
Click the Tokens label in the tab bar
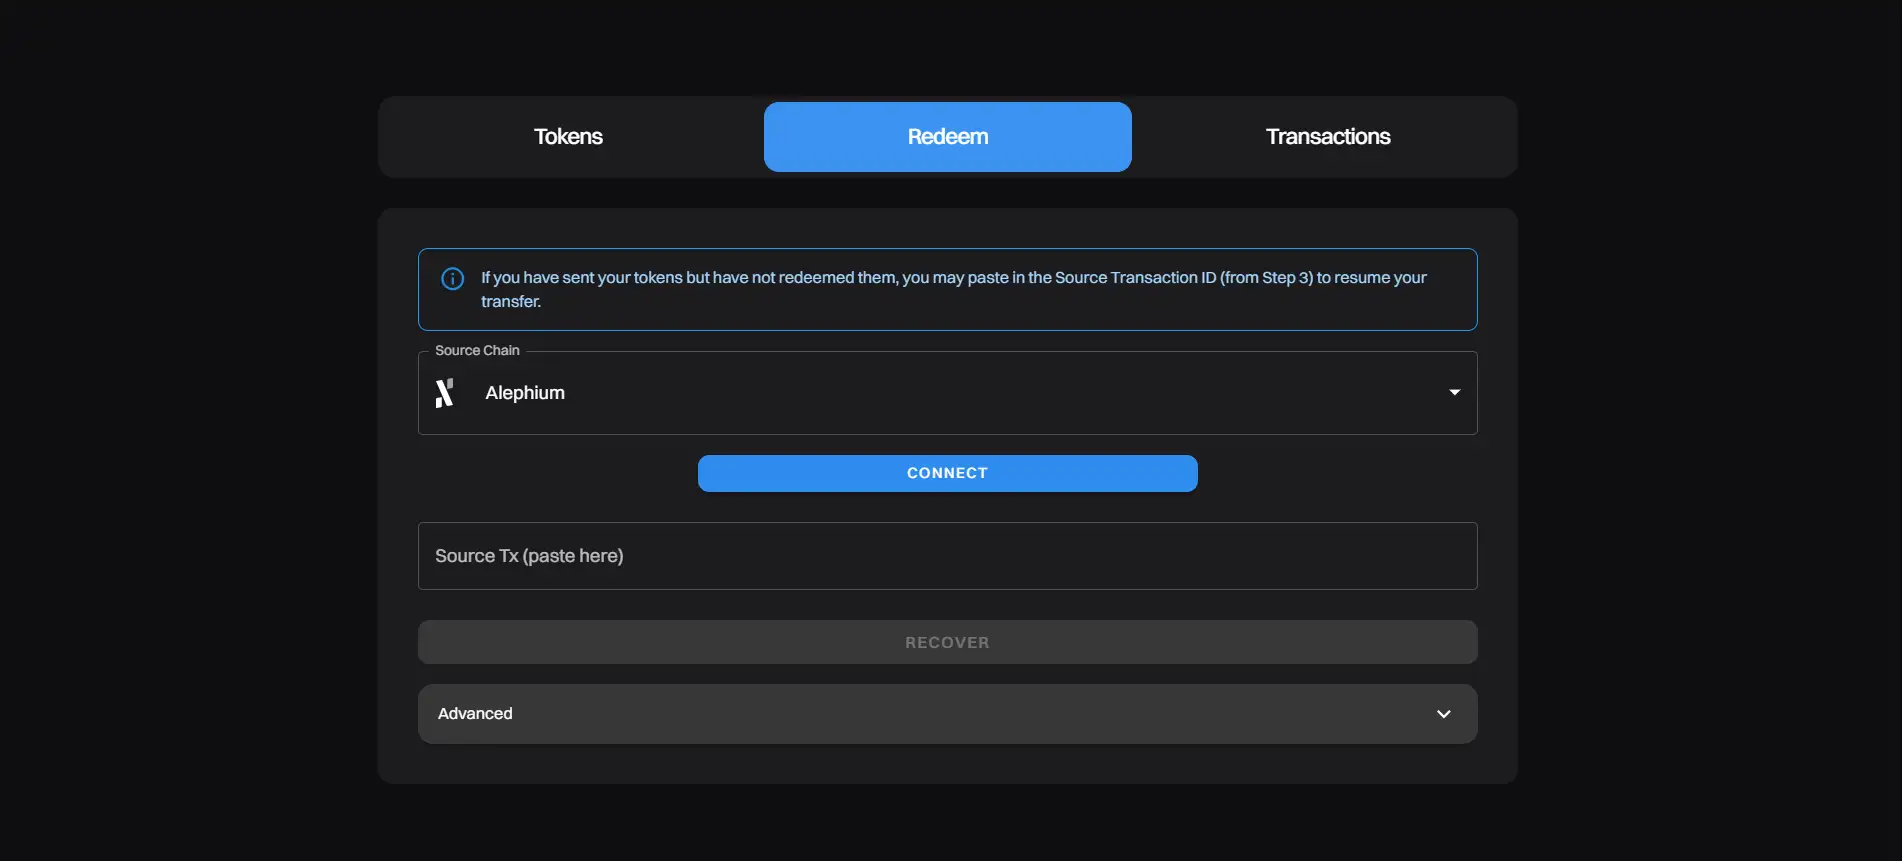(x=568, y=137)
